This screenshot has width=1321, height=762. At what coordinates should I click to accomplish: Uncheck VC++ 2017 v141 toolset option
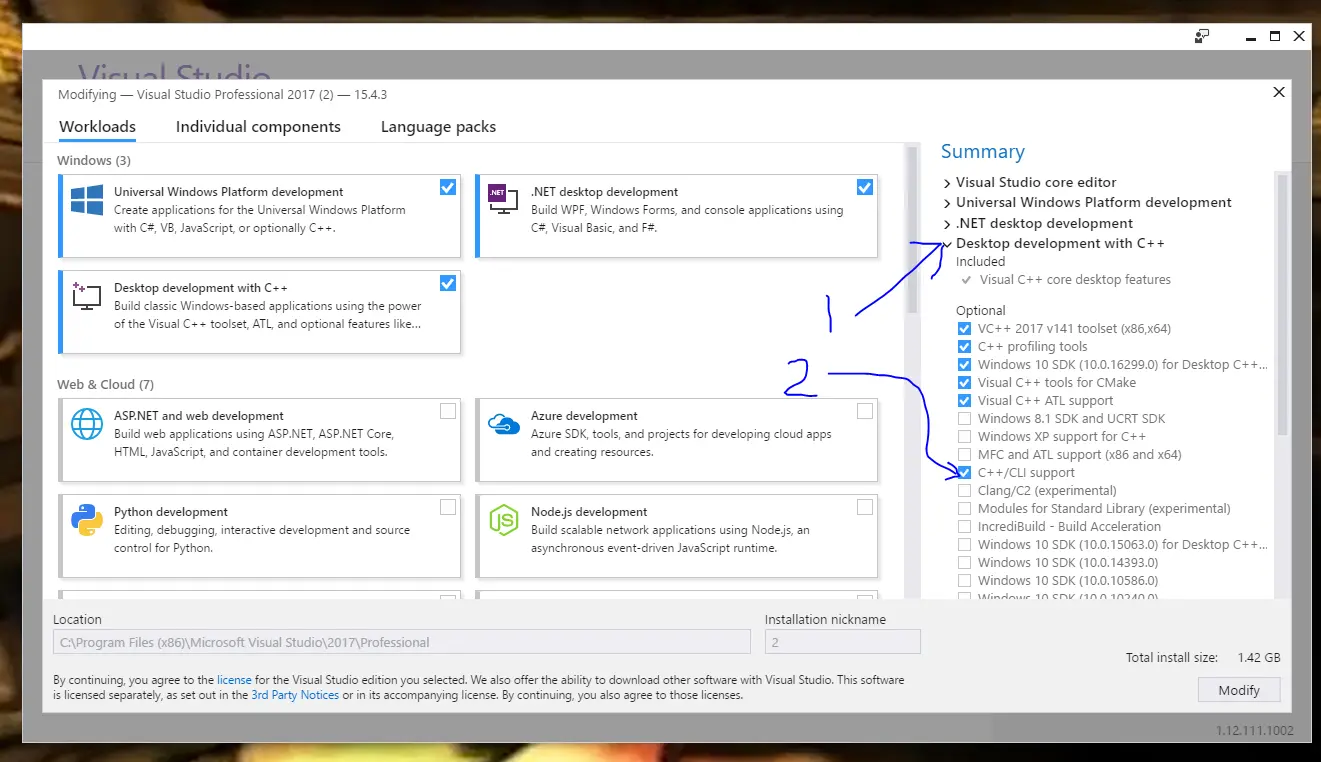click(964, 328)
